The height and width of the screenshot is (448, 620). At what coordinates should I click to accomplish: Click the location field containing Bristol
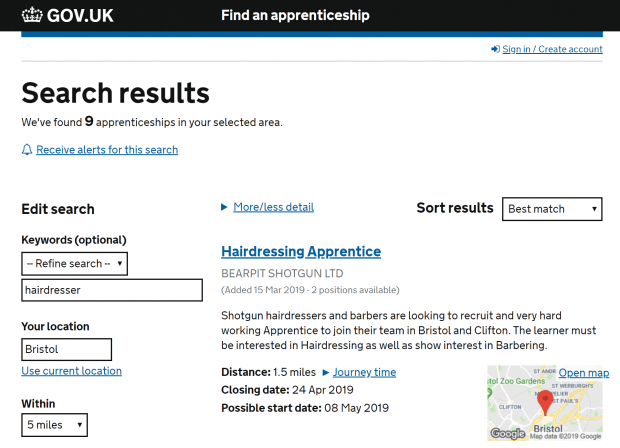(66, 350)
